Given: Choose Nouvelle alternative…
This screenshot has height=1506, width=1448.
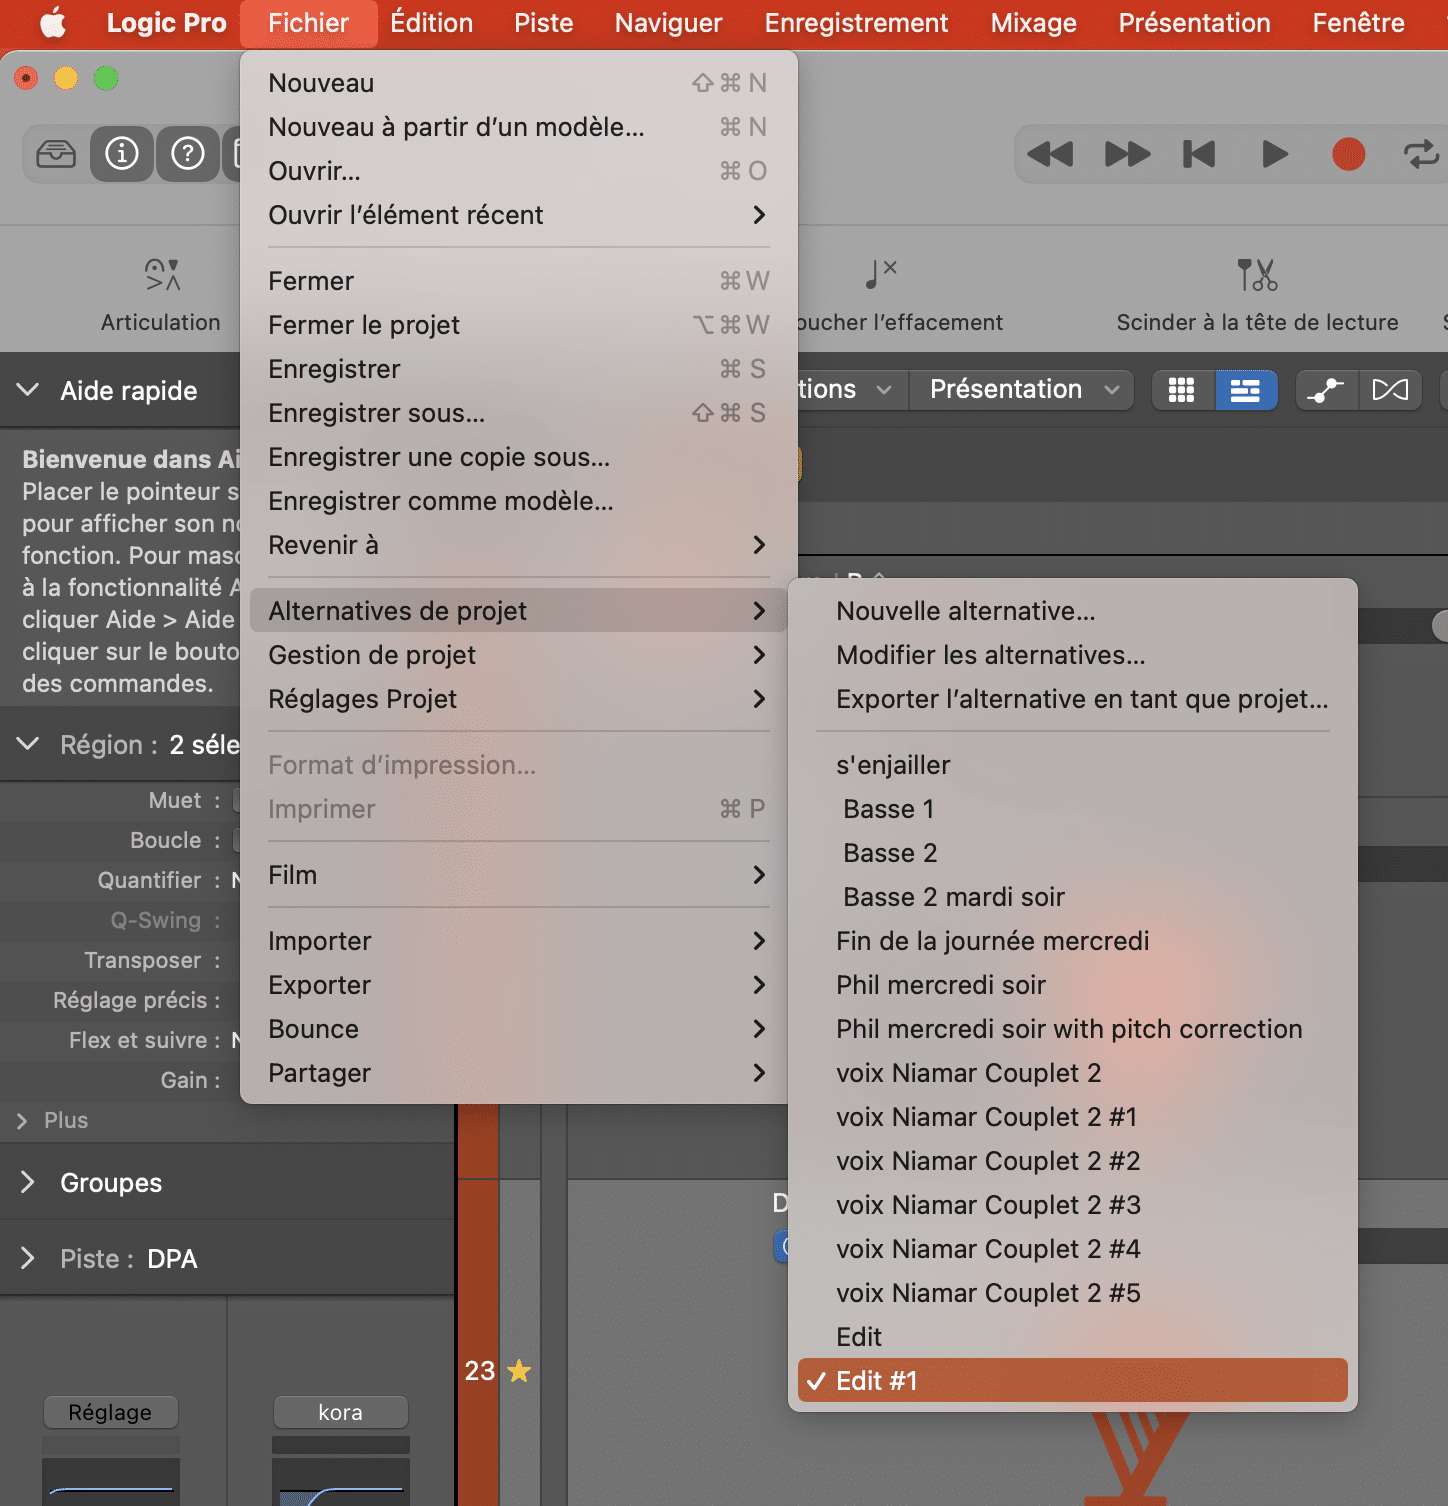Looking at the screenshot, I should click(1072, 611).
